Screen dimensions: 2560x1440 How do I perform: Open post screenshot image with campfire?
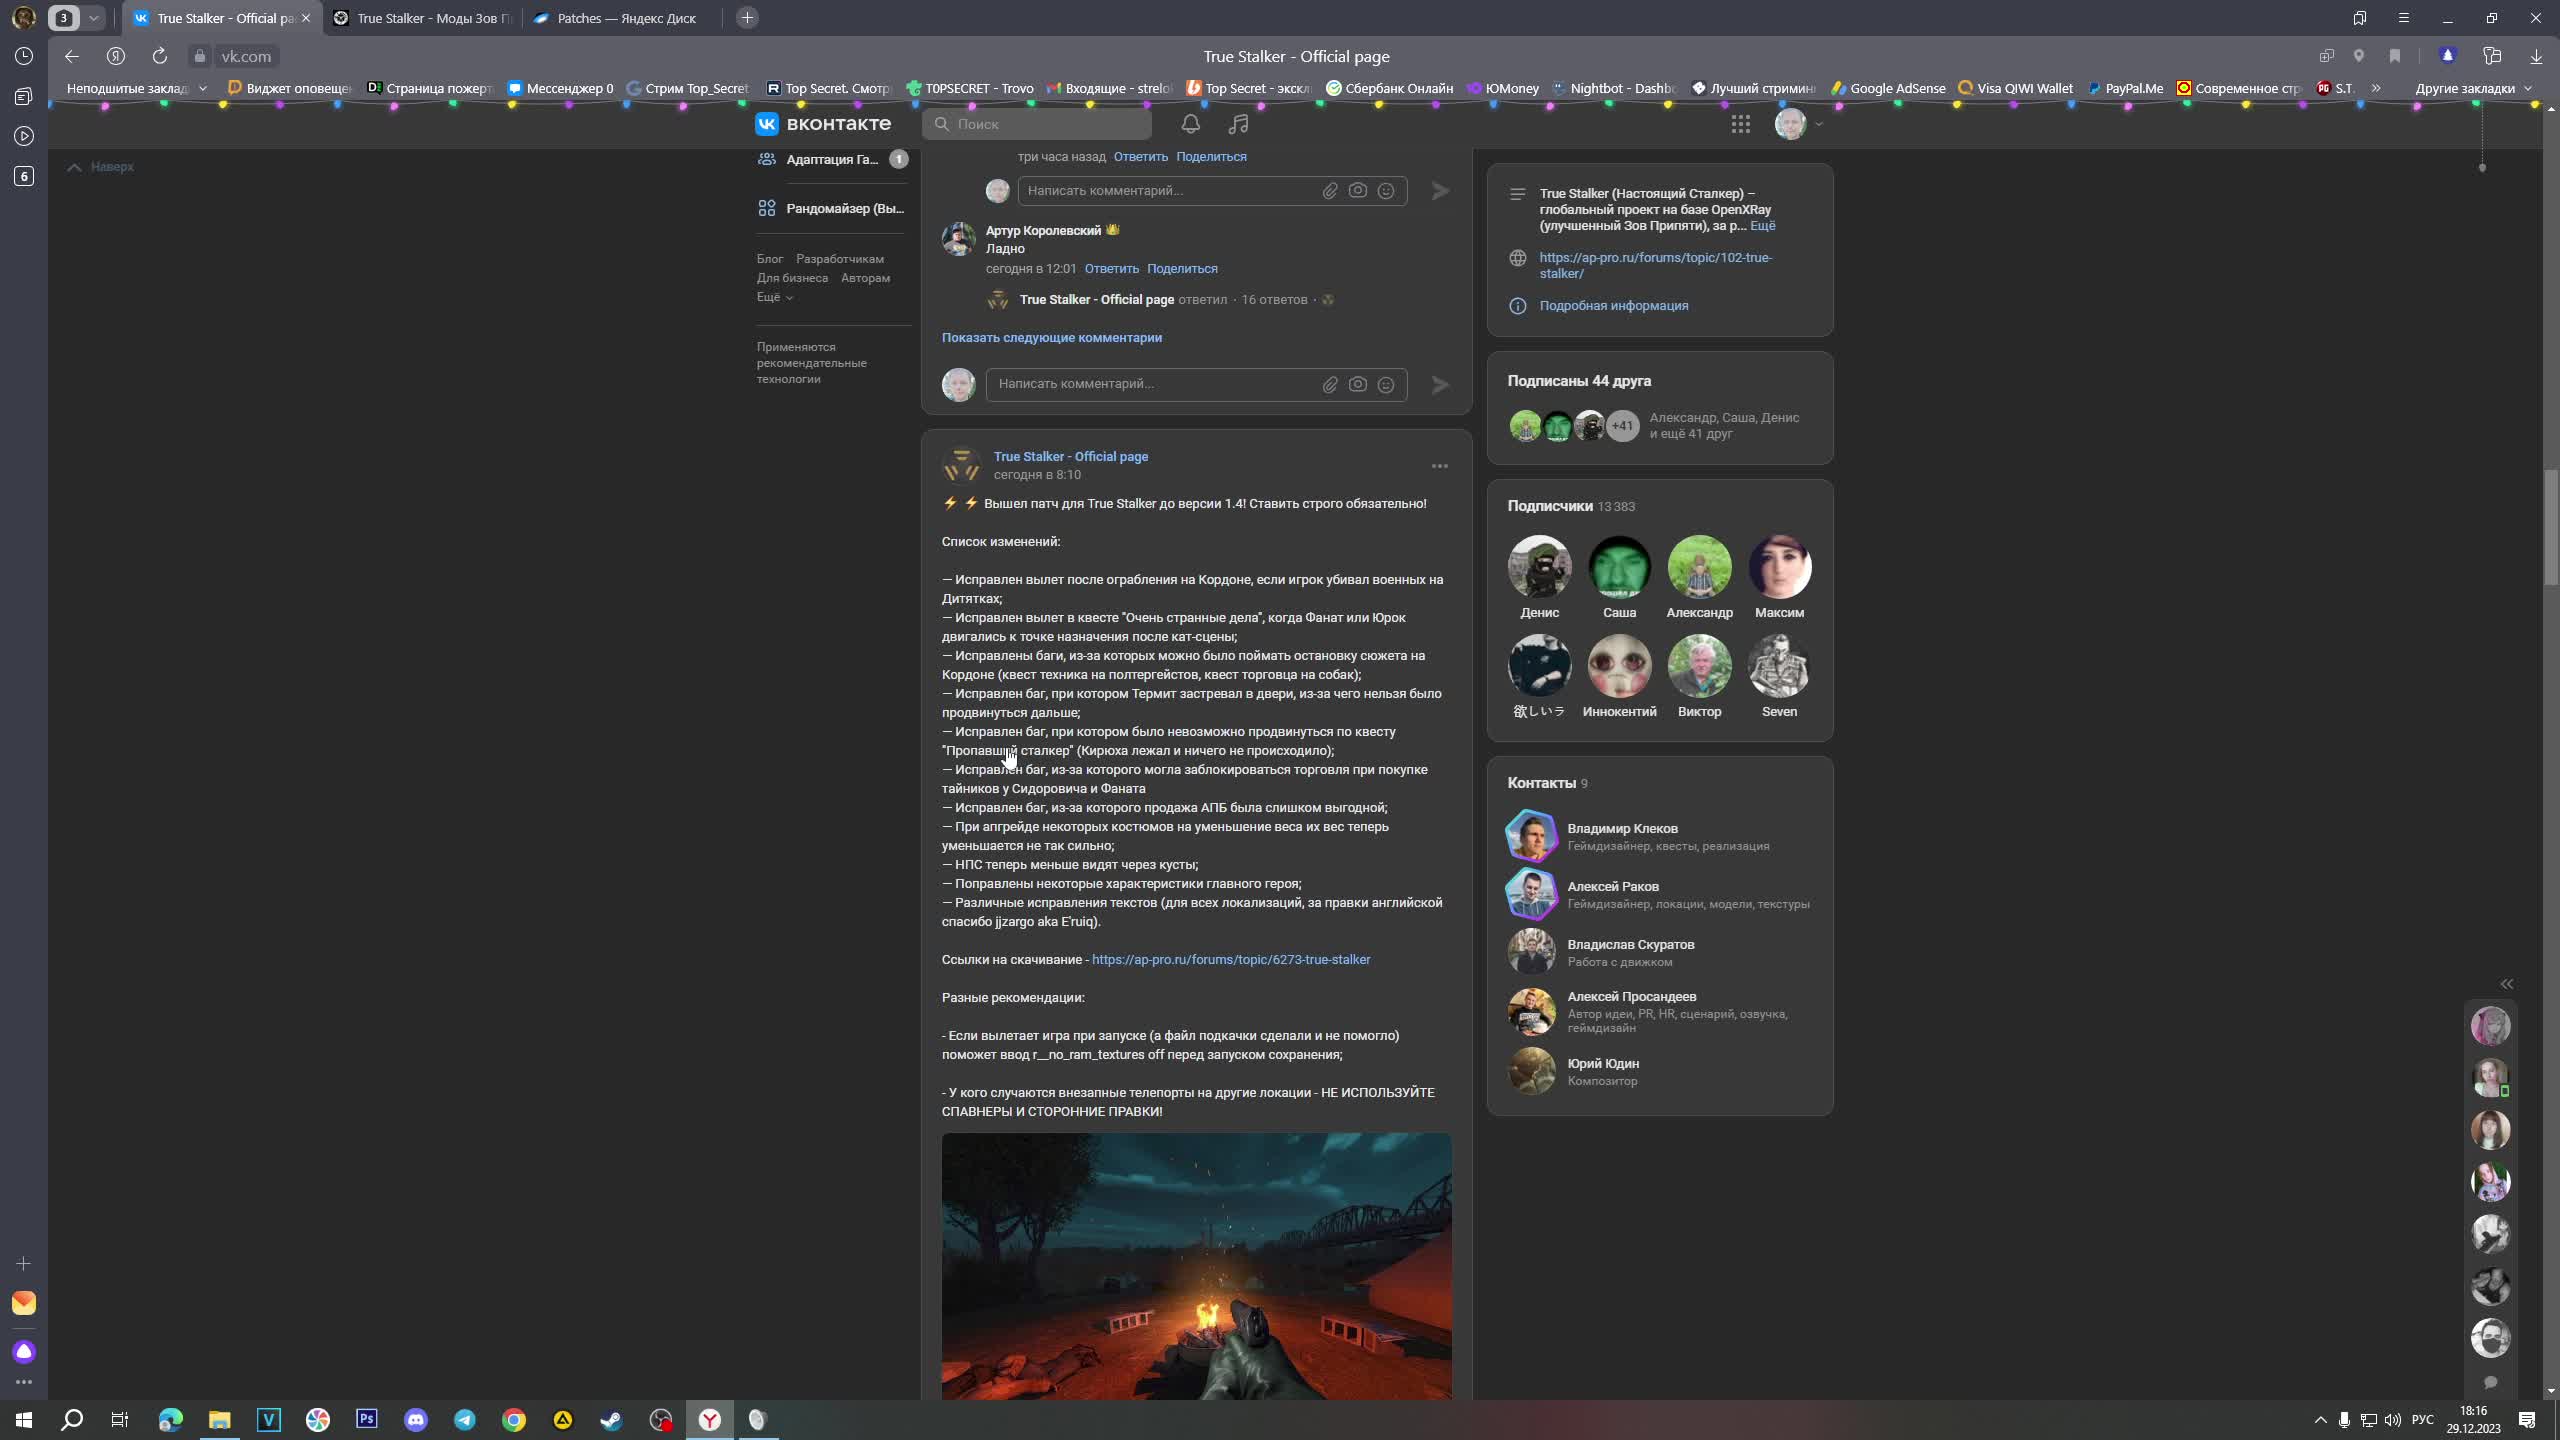click(1196, 1266)
